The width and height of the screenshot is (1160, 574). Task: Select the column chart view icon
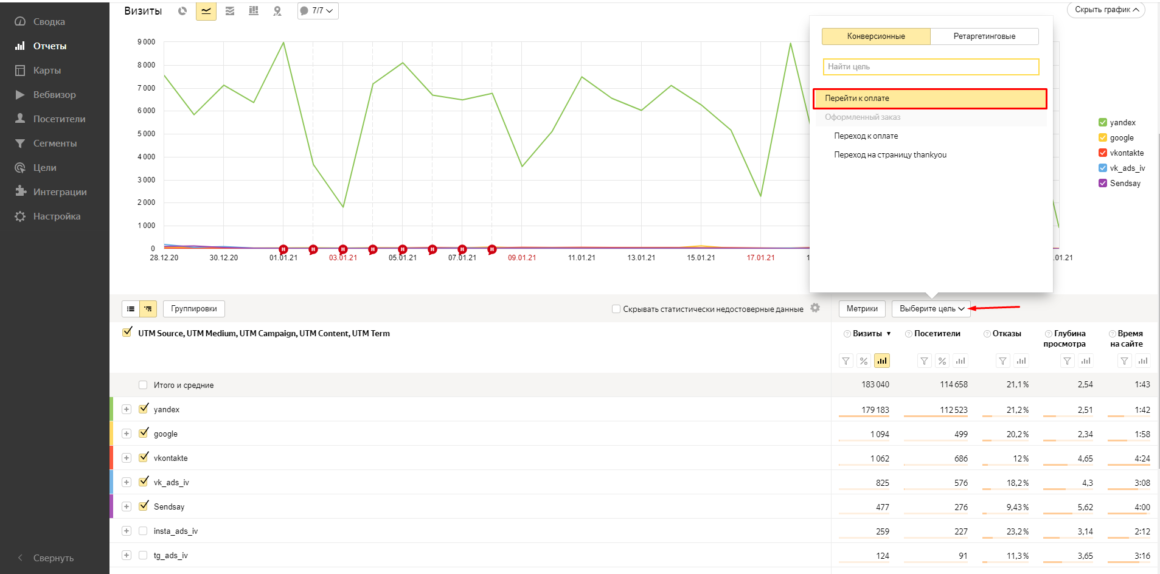254,11
